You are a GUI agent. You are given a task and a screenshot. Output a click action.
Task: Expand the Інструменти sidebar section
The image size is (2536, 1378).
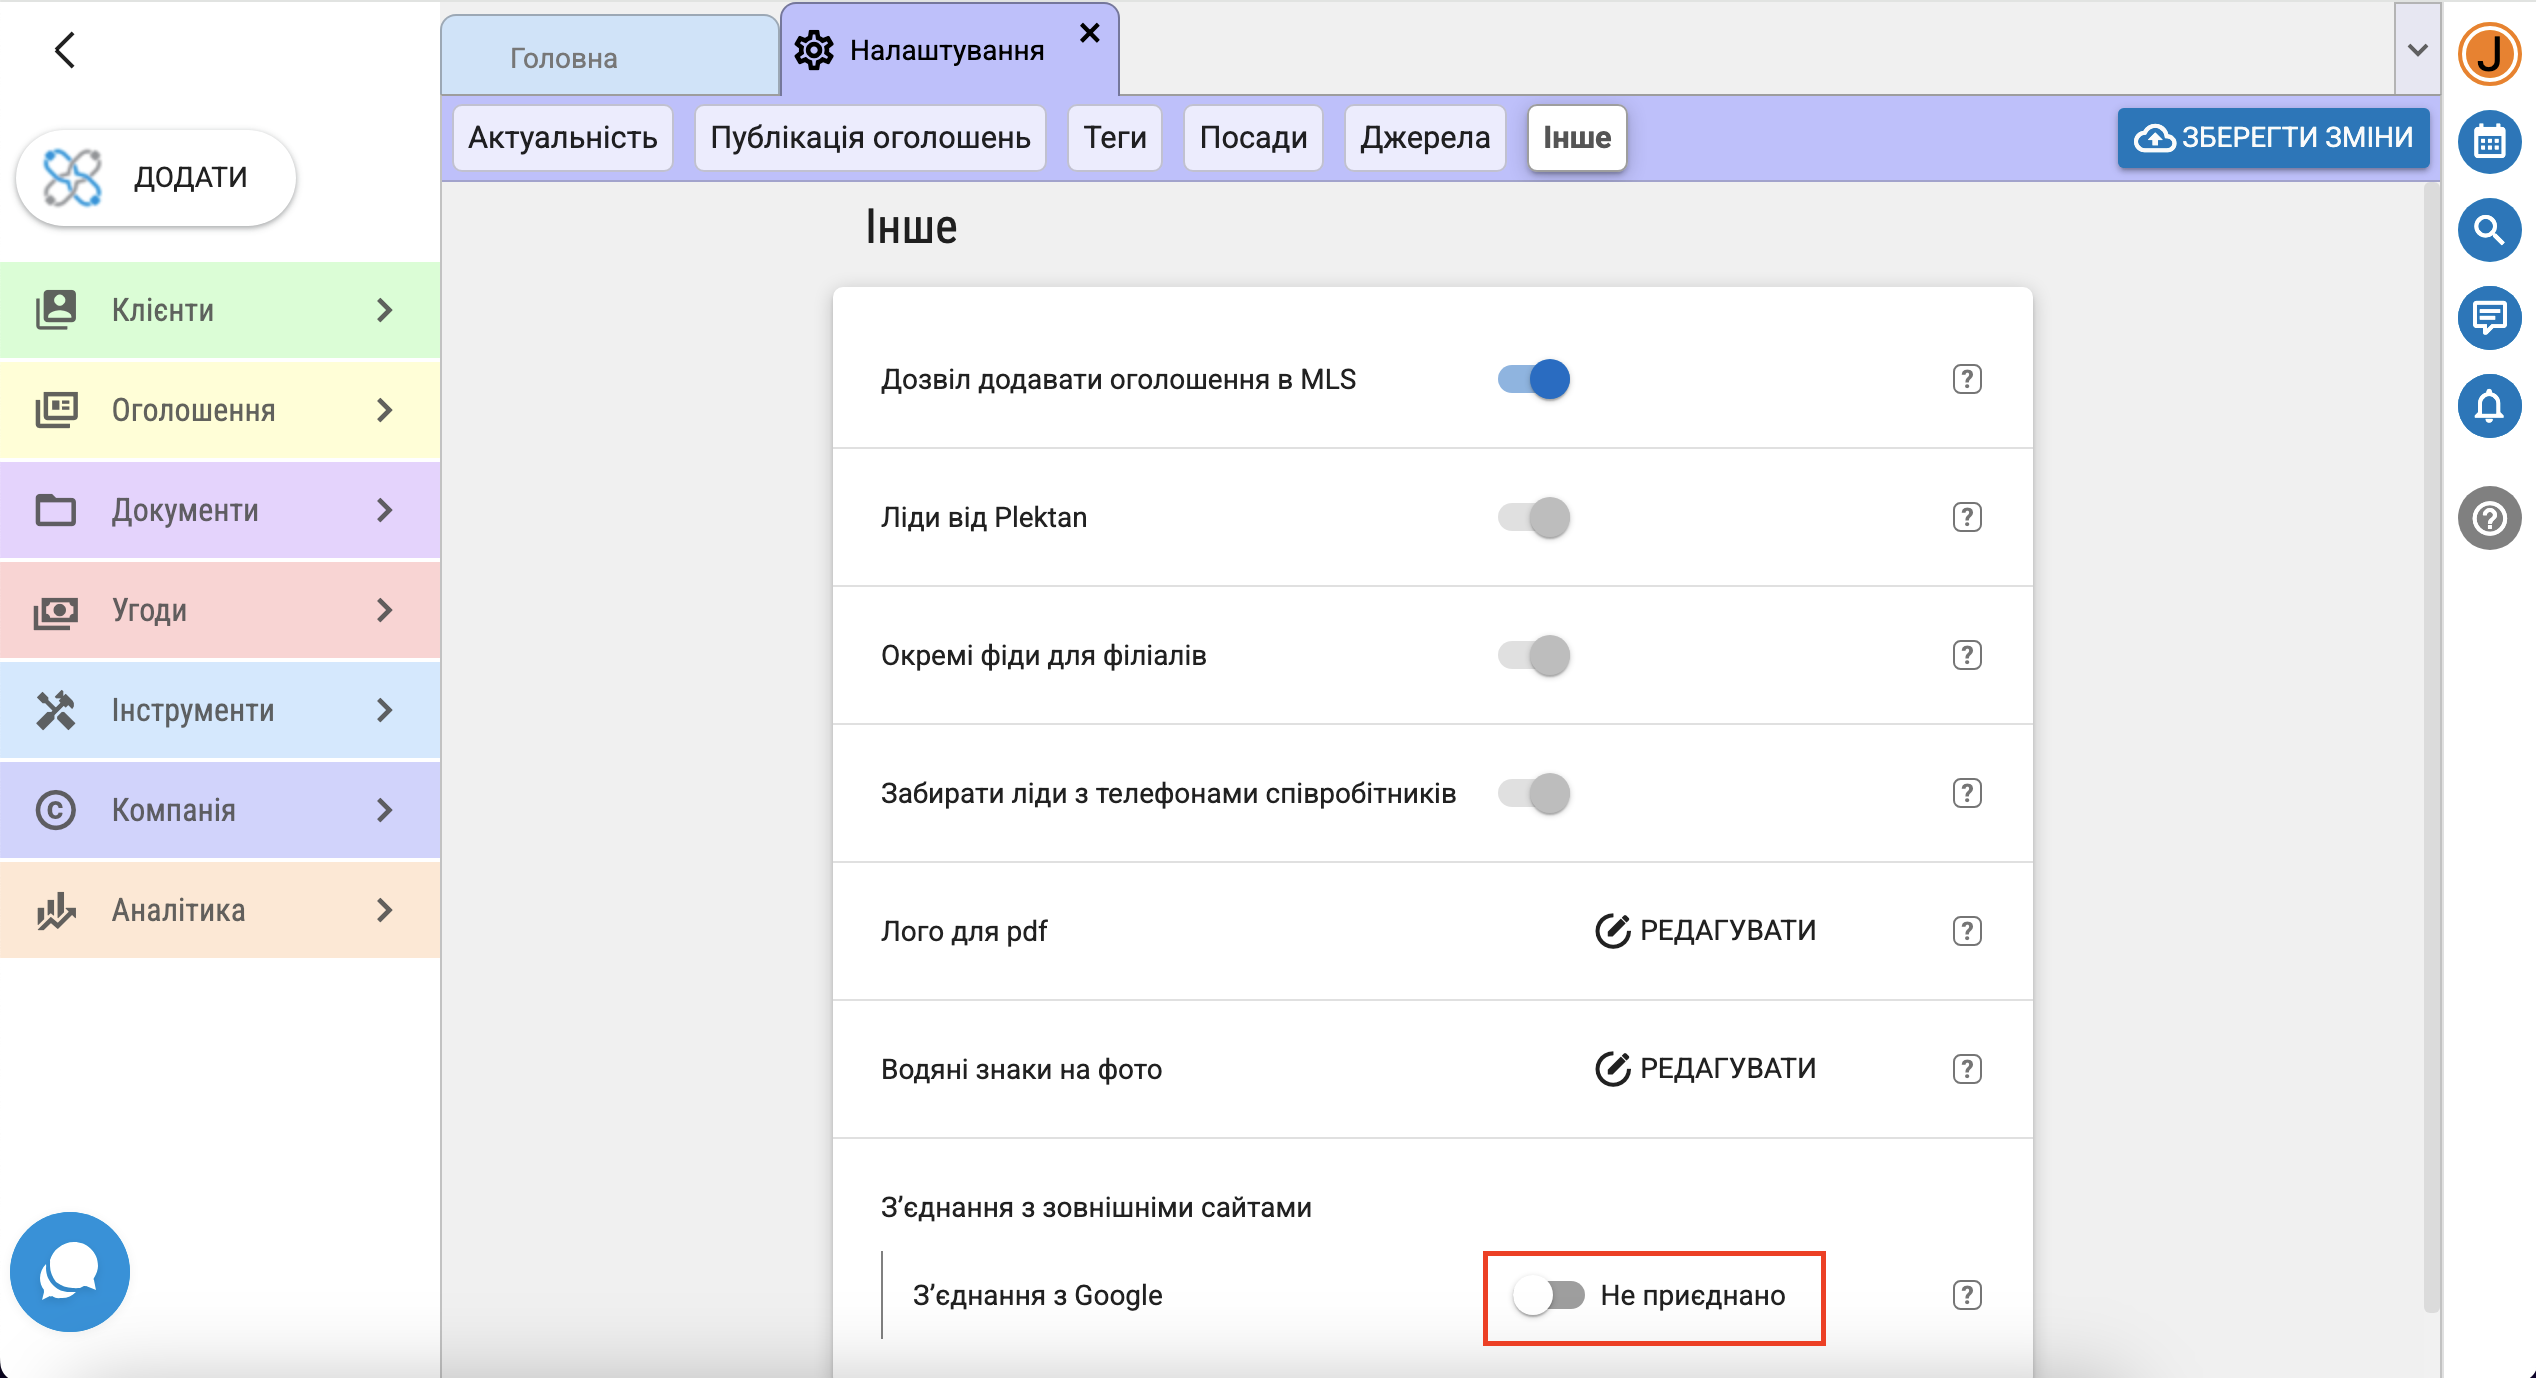[x=220, y=710]
